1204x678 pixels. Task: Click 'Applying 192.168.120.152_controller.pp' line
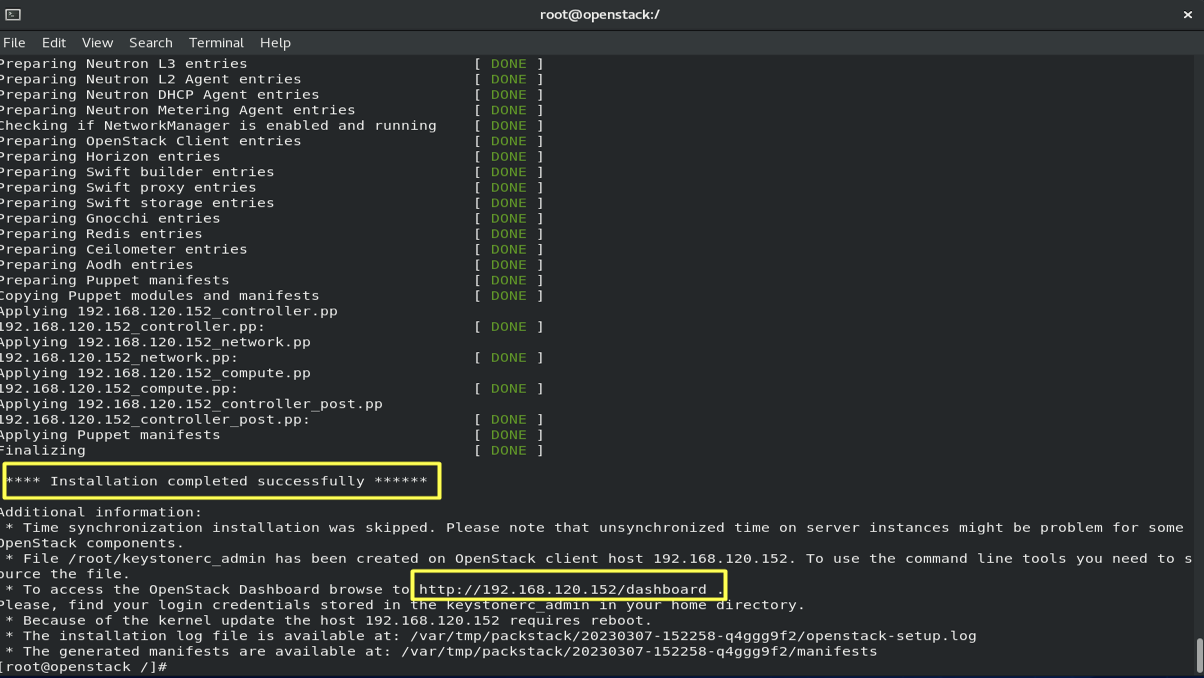[x=168, y=312]
